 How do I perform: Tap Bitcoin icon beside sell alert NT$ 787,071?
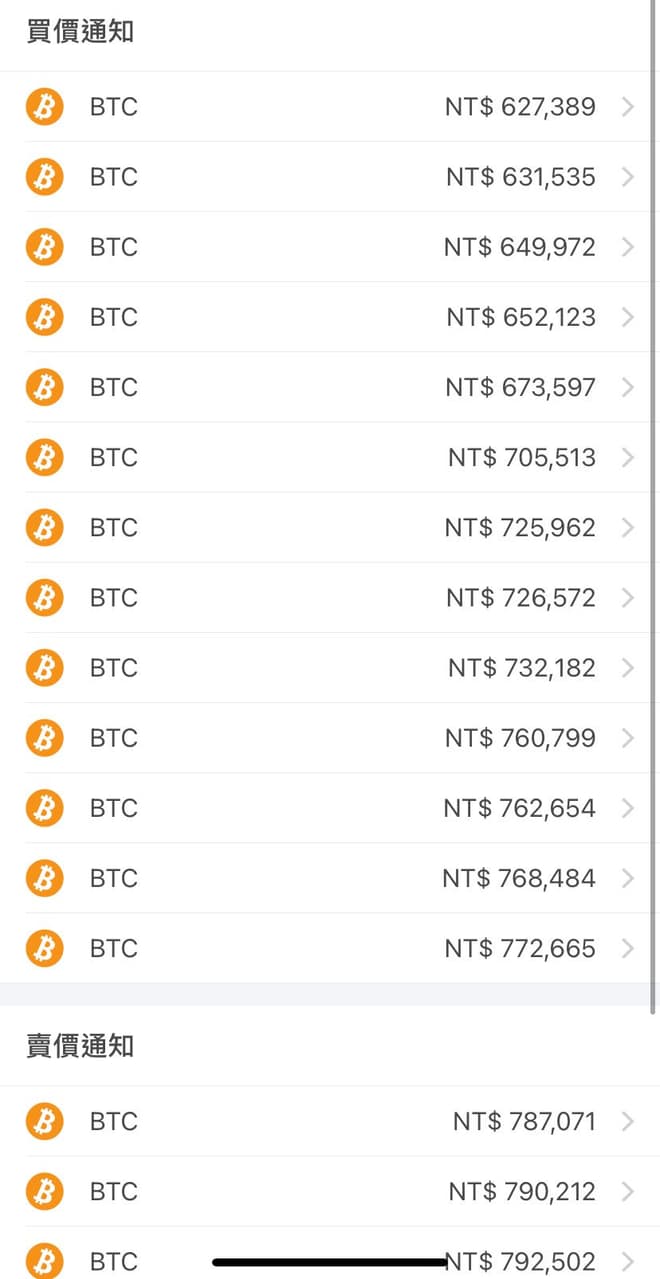click(x=44, y=1121)
